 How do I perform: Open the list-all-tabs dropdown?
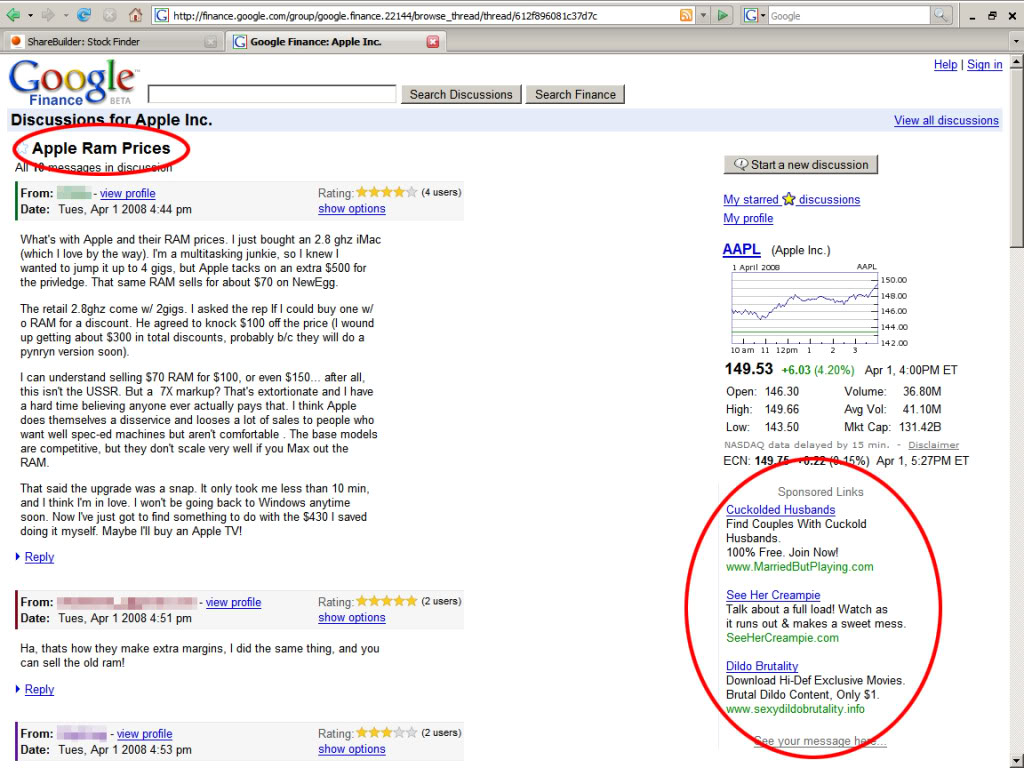click(1016, 41)
